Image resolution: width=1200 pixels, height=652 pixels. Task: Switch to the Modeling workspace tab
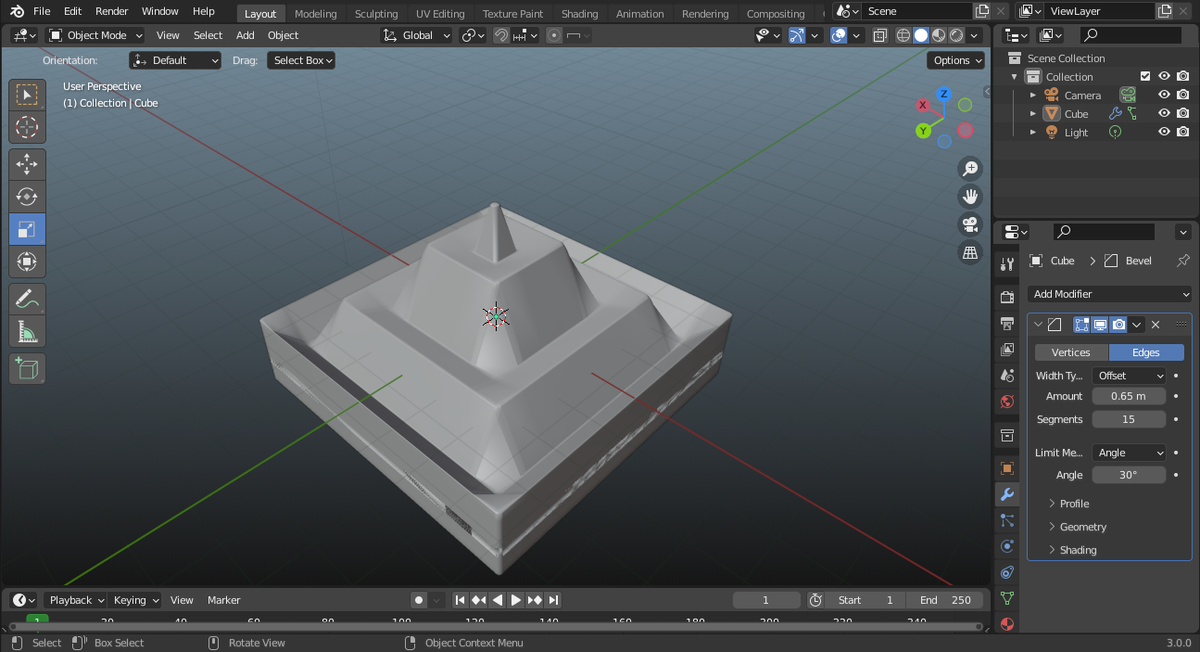tap(315, 14)
